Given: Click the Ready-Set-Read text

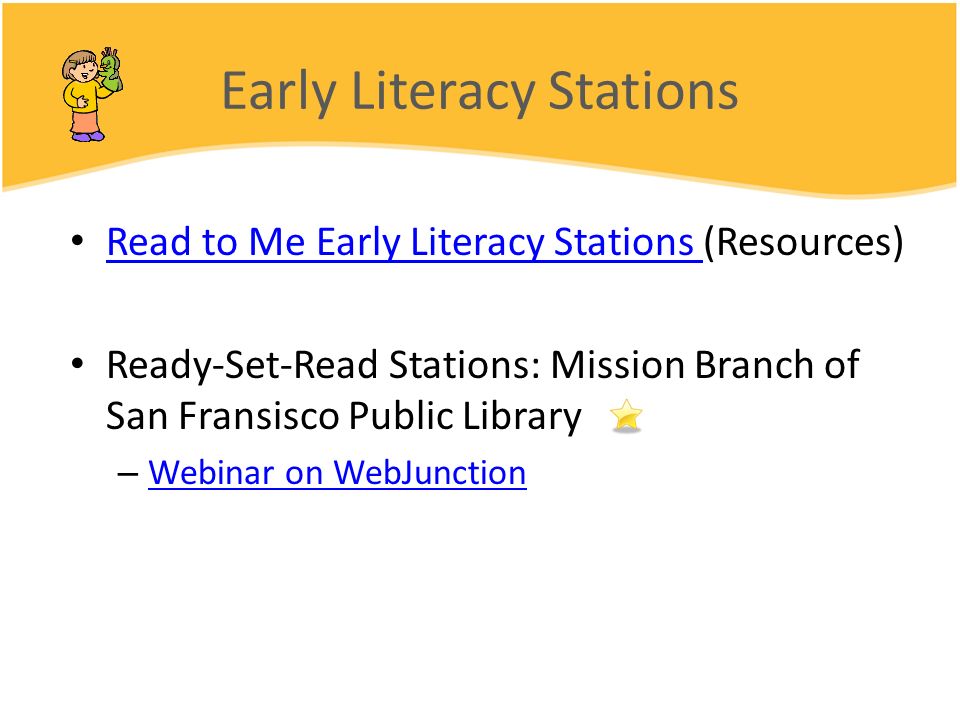Looking at the screenshot, I should coord(241,366).
